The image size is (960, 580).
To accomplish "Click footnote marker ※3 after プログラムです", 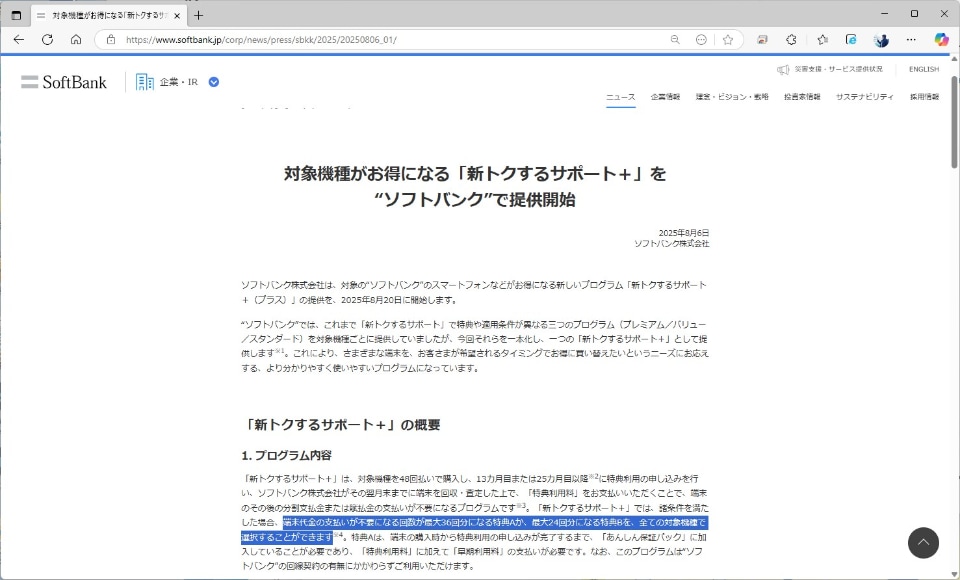I will pyautogui.click(x=521, y=506).
